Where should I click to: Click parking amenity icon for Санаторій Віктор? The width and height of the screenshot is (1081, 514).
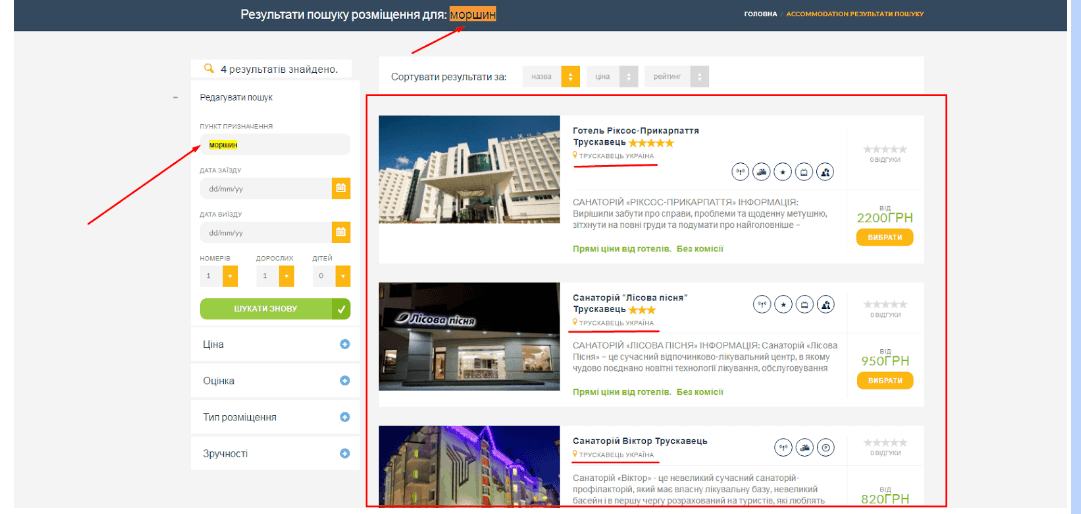(x=825, y=448)
